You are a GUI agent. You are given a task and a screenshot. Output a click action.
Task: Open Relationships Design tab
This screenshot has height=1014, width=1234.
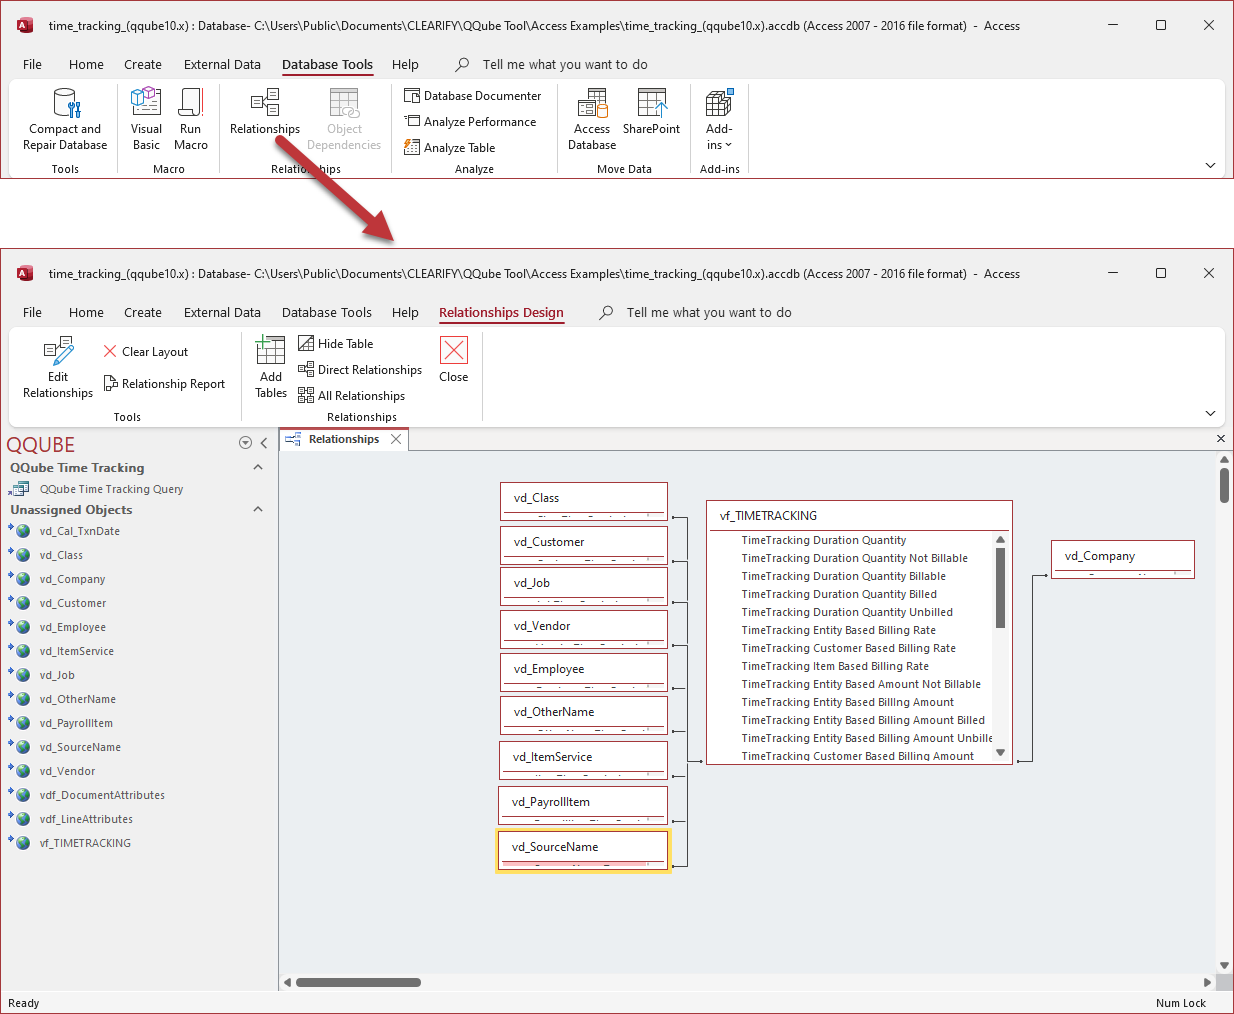click(x=501, y=313)
